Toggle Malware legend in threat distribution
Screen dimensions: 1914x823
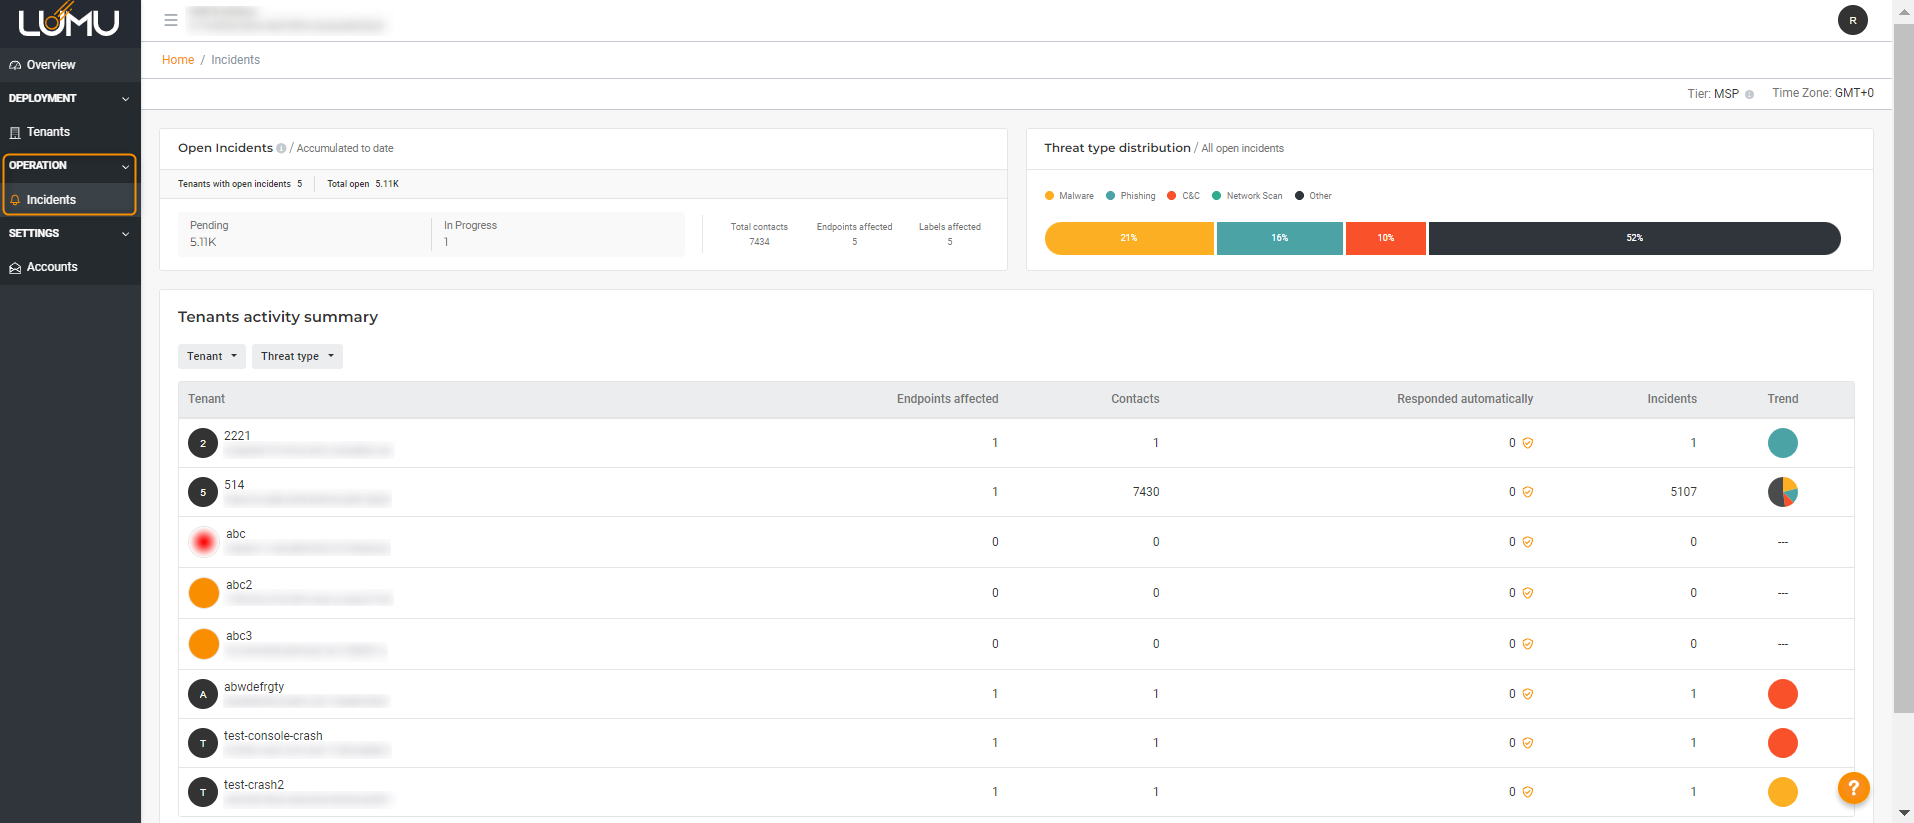tap(1069, 196)
